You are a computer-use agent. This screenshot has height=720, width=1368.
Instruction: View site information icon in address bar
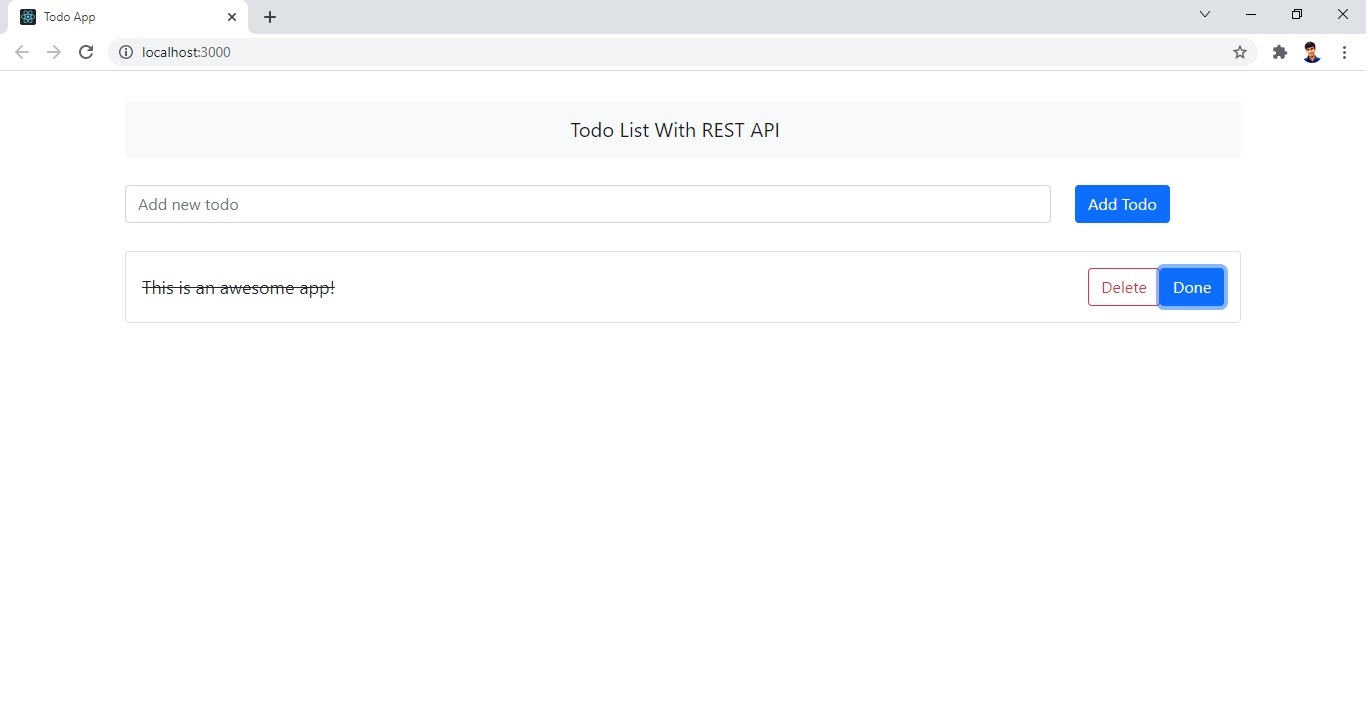[126, 52]
